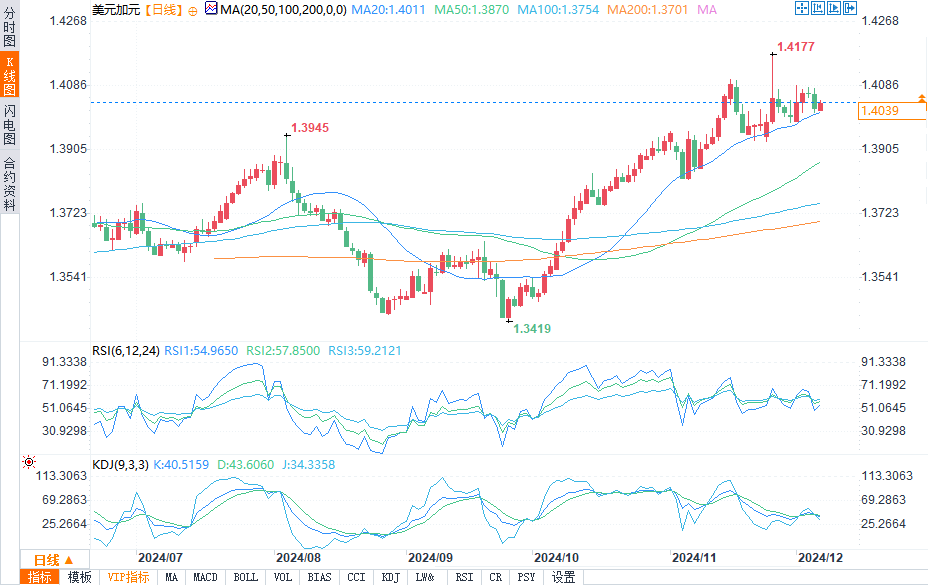Select the MACD indicator button
Screen dimensions: 928x585
(x=205, y=577)
